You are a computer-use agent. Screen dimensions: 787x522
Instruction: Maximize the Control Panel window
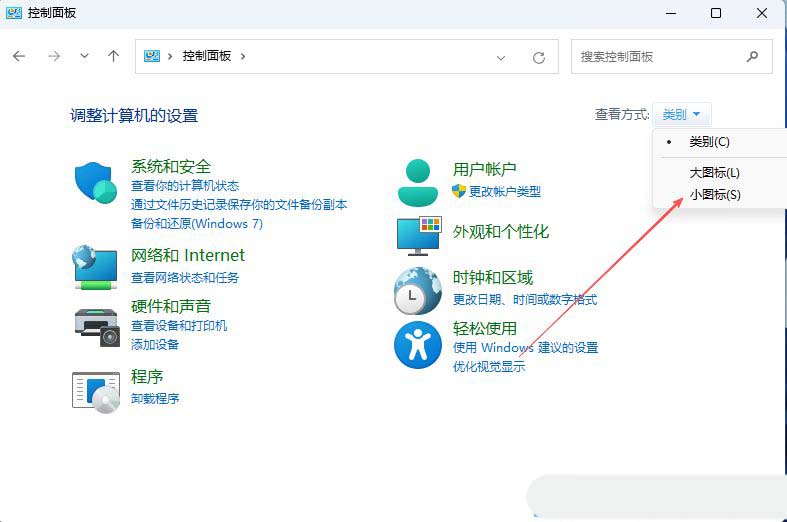tap(716, 13)
